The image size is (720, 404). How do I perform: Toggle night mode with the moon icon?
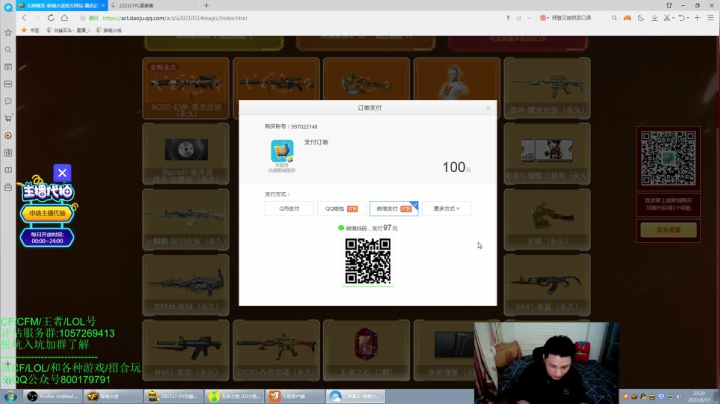click(641, 18)
